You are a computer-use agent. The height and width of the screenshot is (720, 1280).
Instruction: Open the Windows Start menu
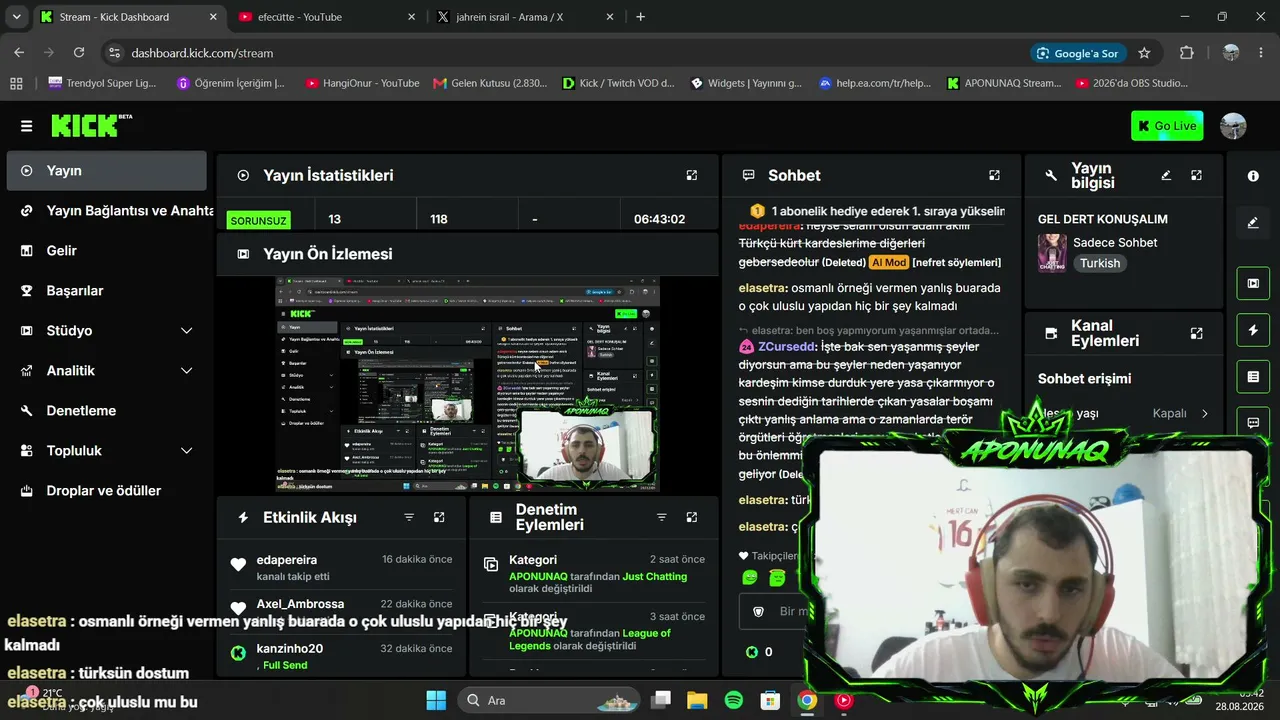point(436,700)
